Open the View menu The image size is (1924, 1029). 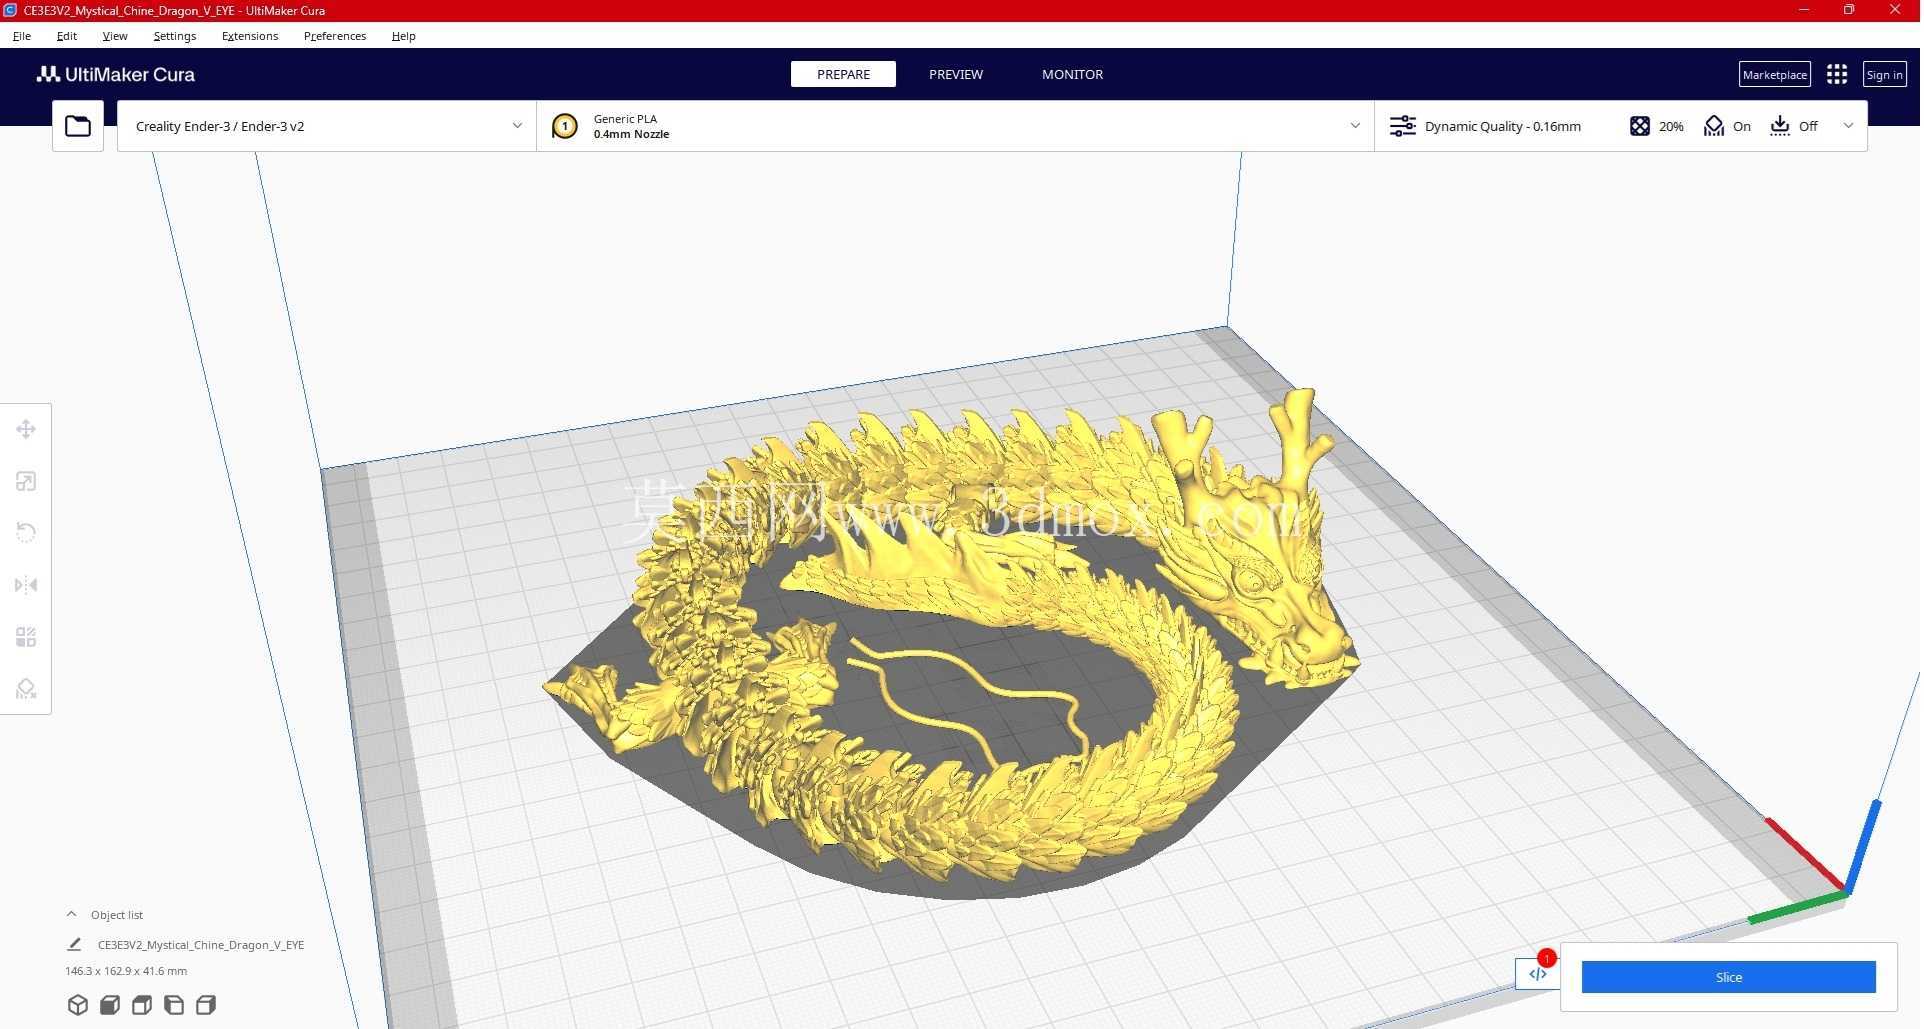click(115, 36)
